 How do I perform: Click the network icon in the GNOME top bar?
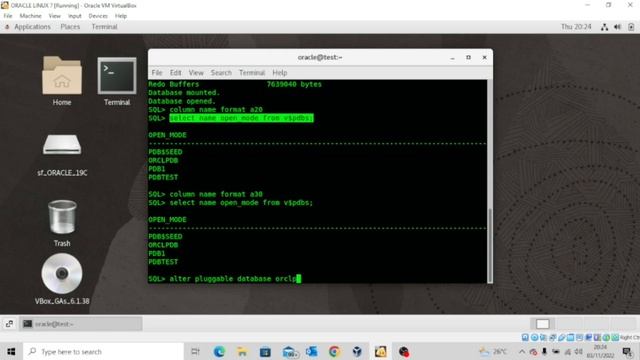click(x=604, y=27)
